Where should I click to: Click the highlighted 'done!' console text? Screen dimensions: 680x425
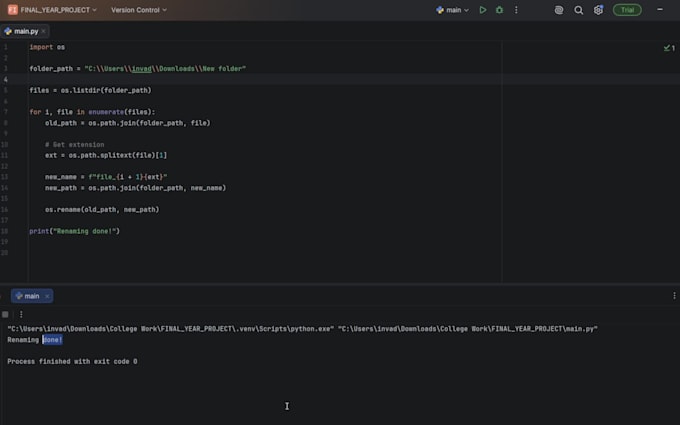[x=52, y=340]
